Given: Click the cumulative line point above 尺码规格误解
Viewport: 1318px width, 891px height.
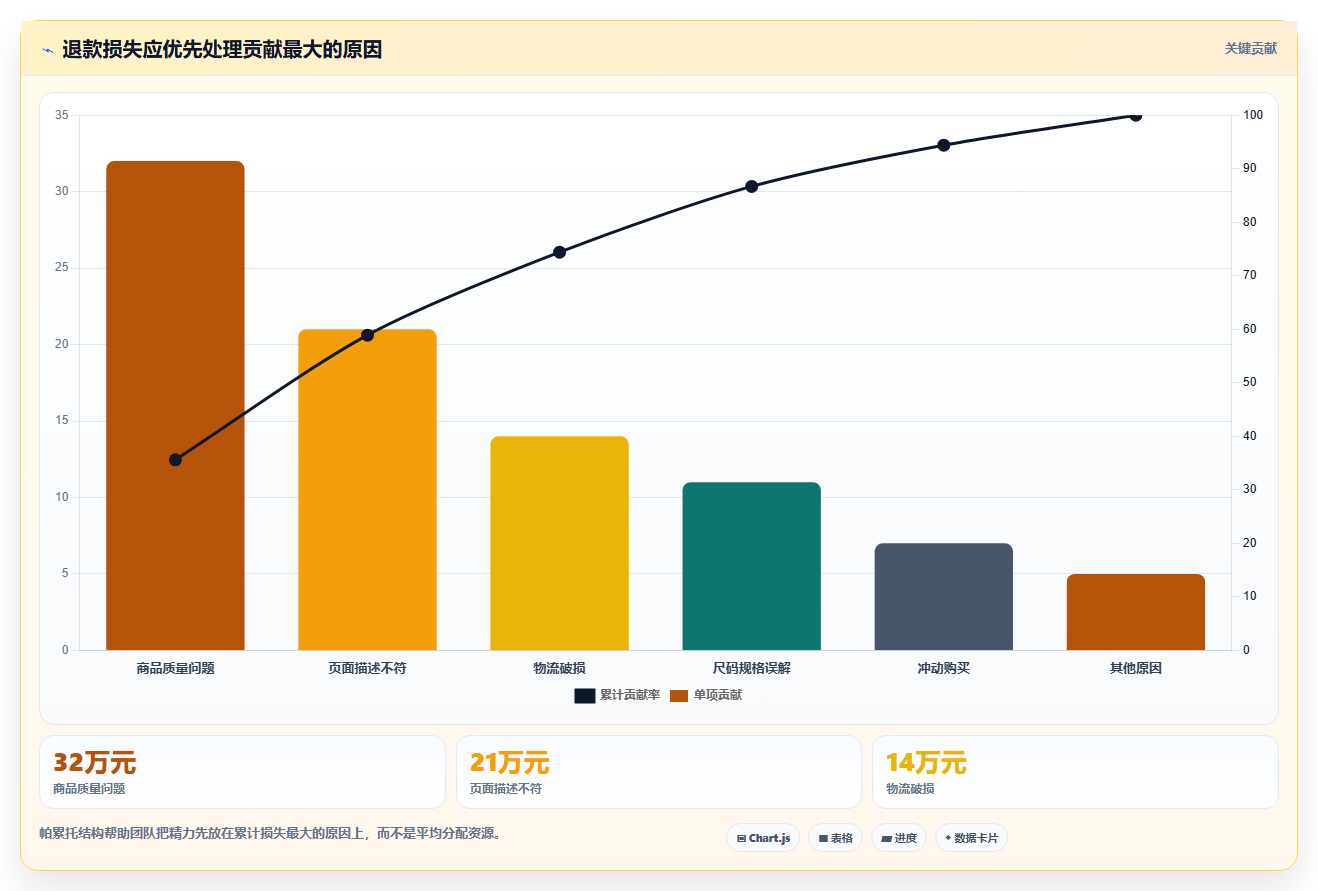Looking at the screenshot, I should pyautogui.click(x=751, y=186).
